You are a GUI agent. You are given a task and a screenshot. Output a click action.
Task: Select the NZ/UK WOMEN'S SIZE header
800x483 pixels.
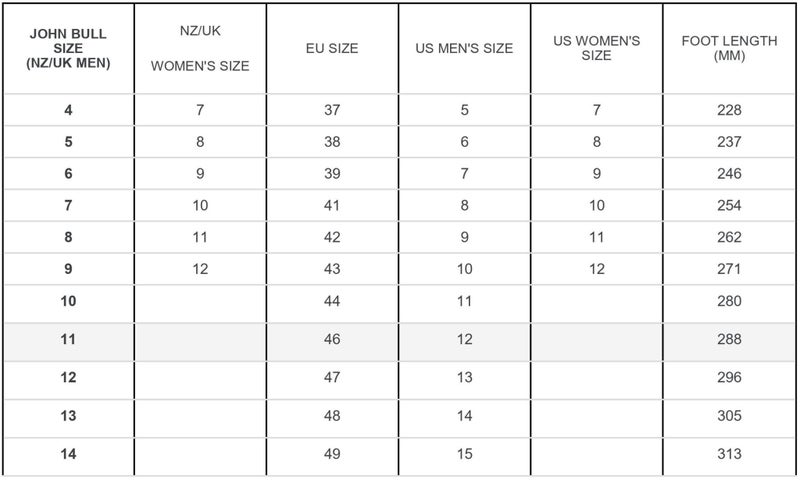[200, 48]
